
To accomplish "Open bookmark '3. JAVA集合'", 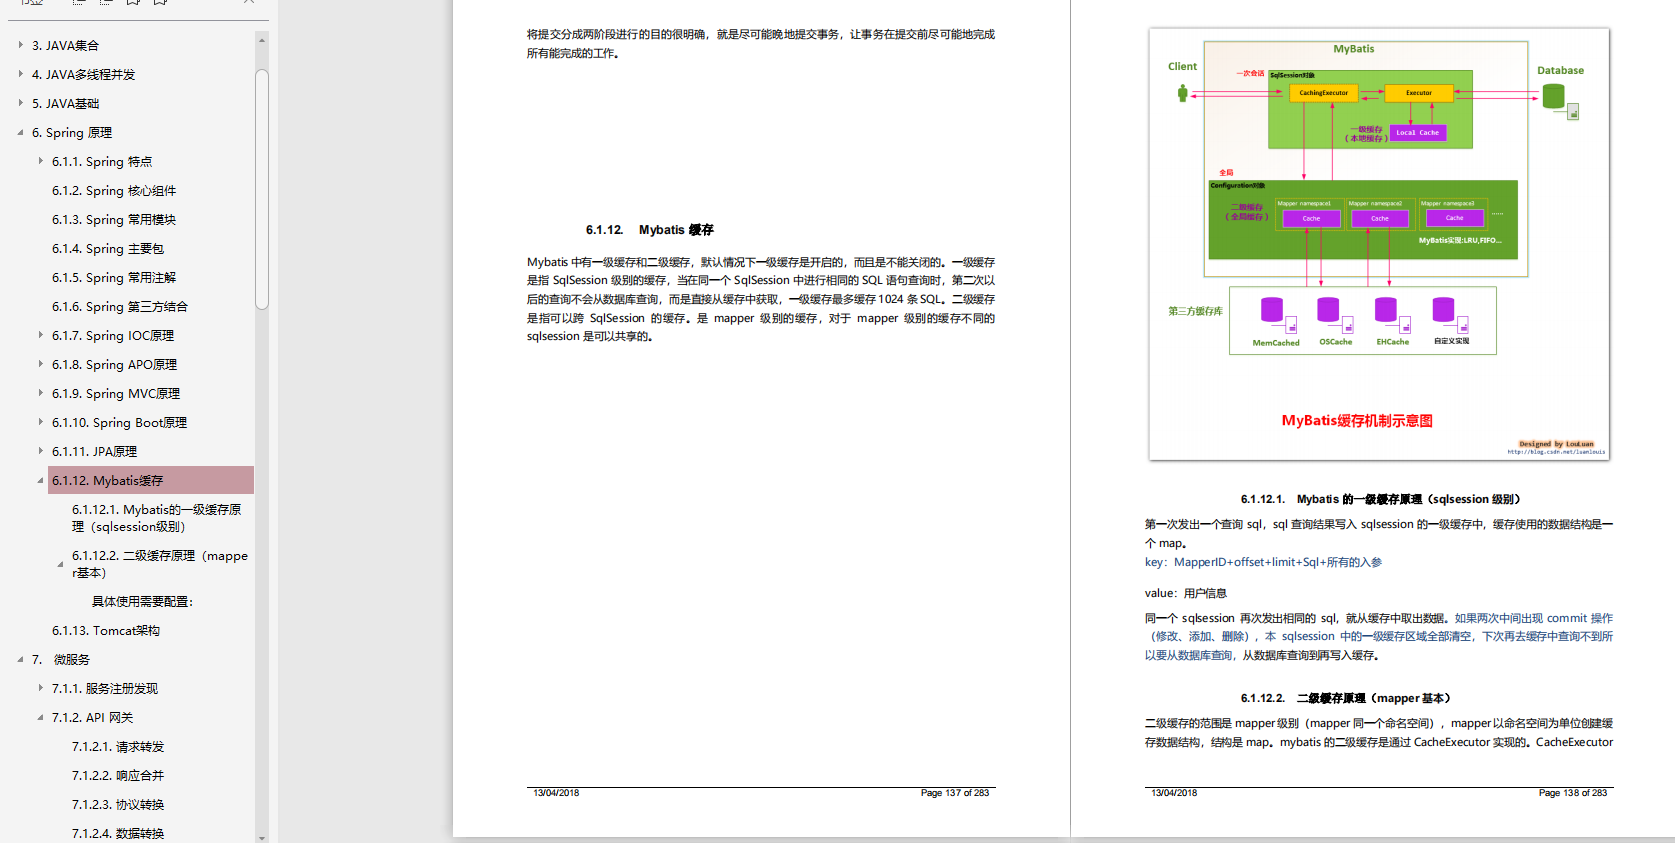I will coord(65,45).
